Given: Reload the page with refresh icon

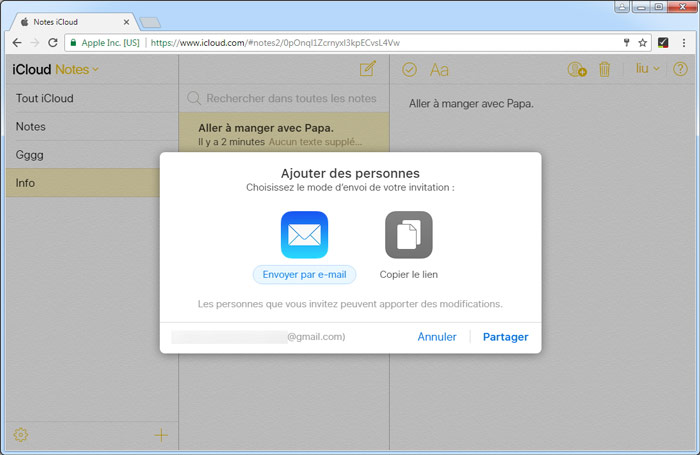Looking at the screenshot, I should pyautogui.click(x=53, y=43).
